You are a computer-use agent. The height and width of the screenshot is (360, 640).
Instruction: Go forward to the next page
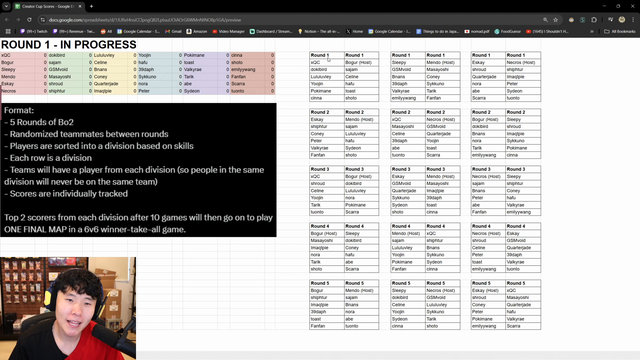(18, 20)
